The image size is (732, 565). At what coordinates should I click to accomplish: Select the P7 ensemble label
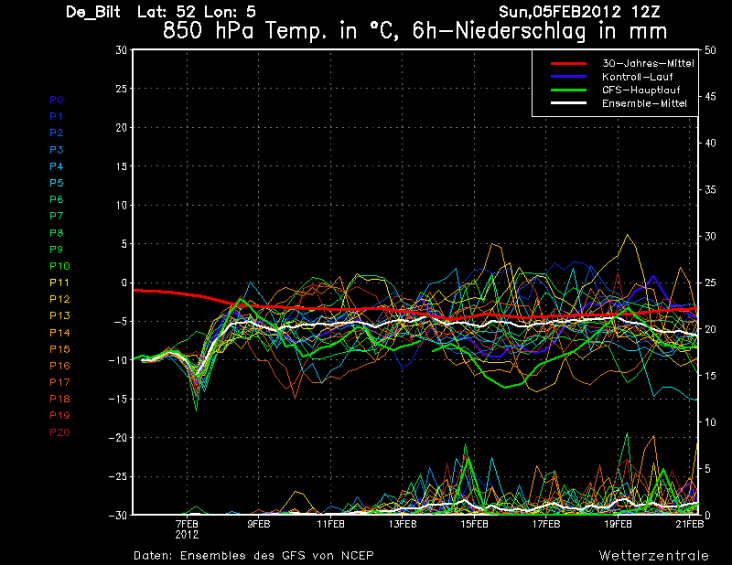pyautogui.click(x=56, y=216)
